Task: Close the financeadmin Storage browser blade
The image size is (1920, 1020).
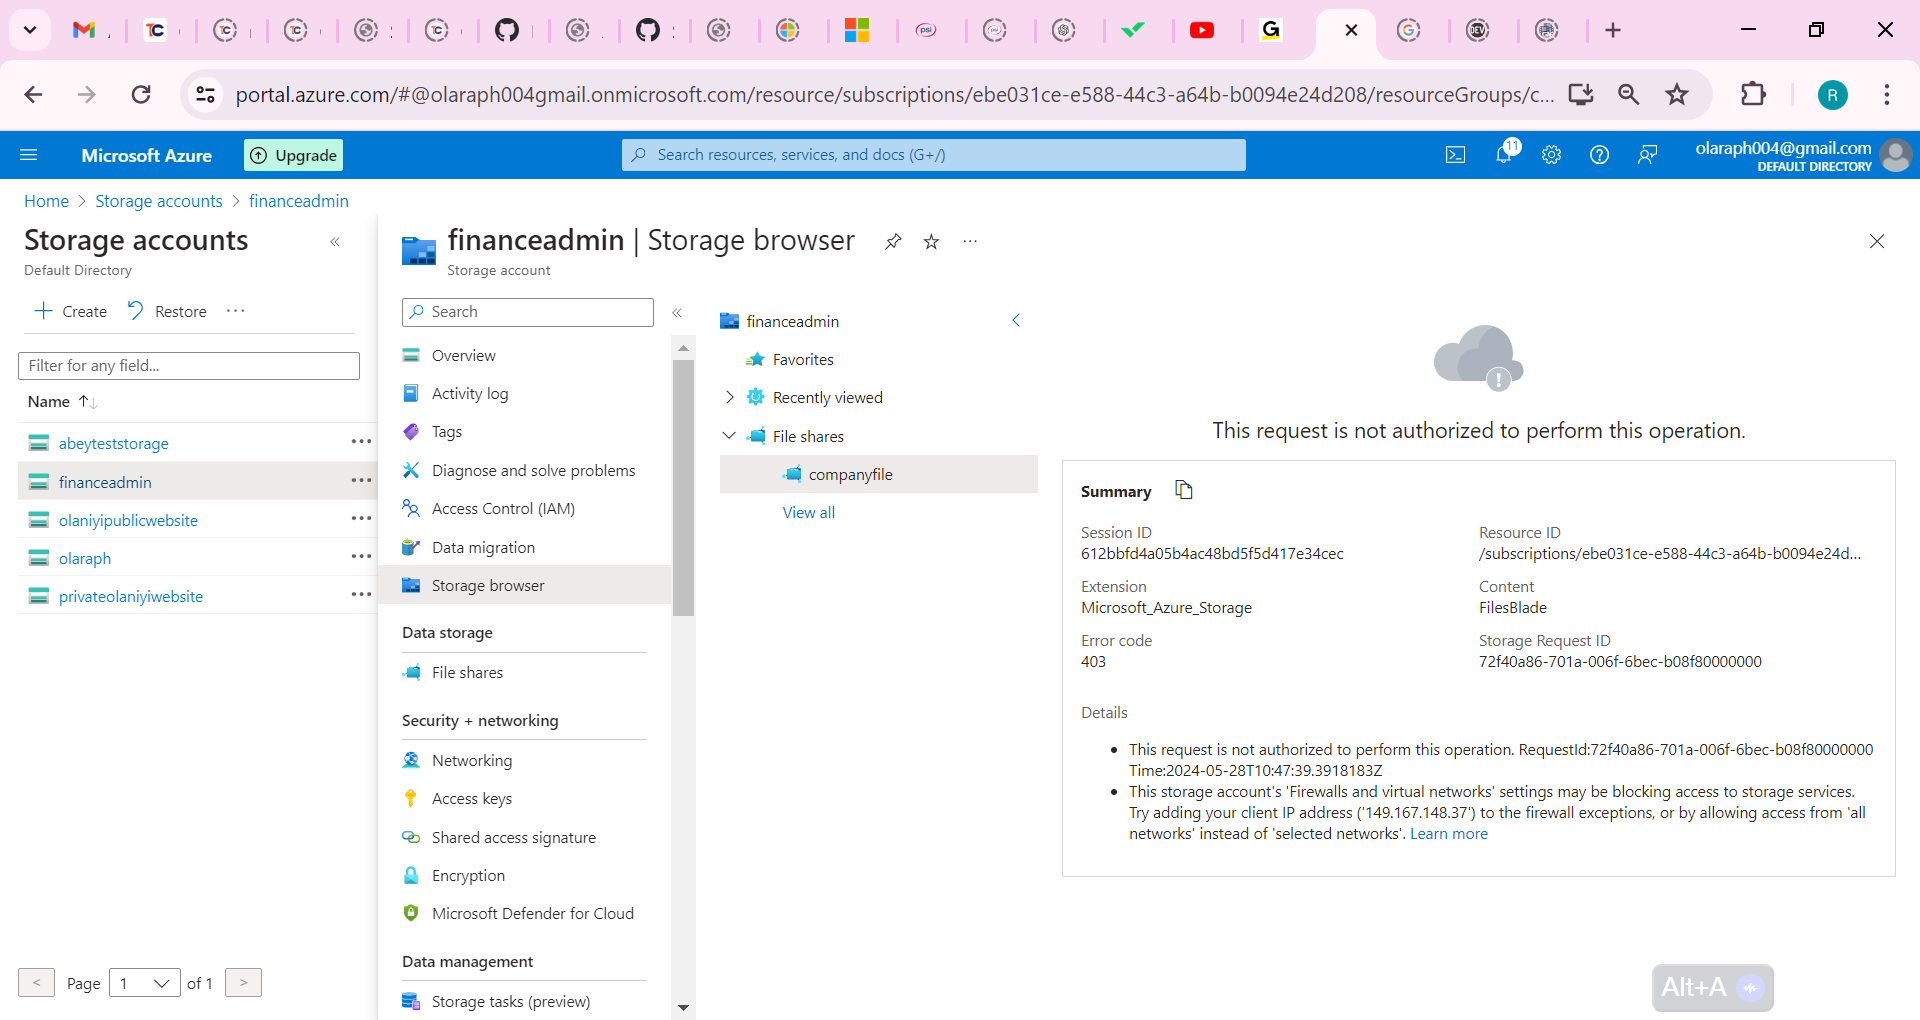Action: click(x=1877, y=241)
